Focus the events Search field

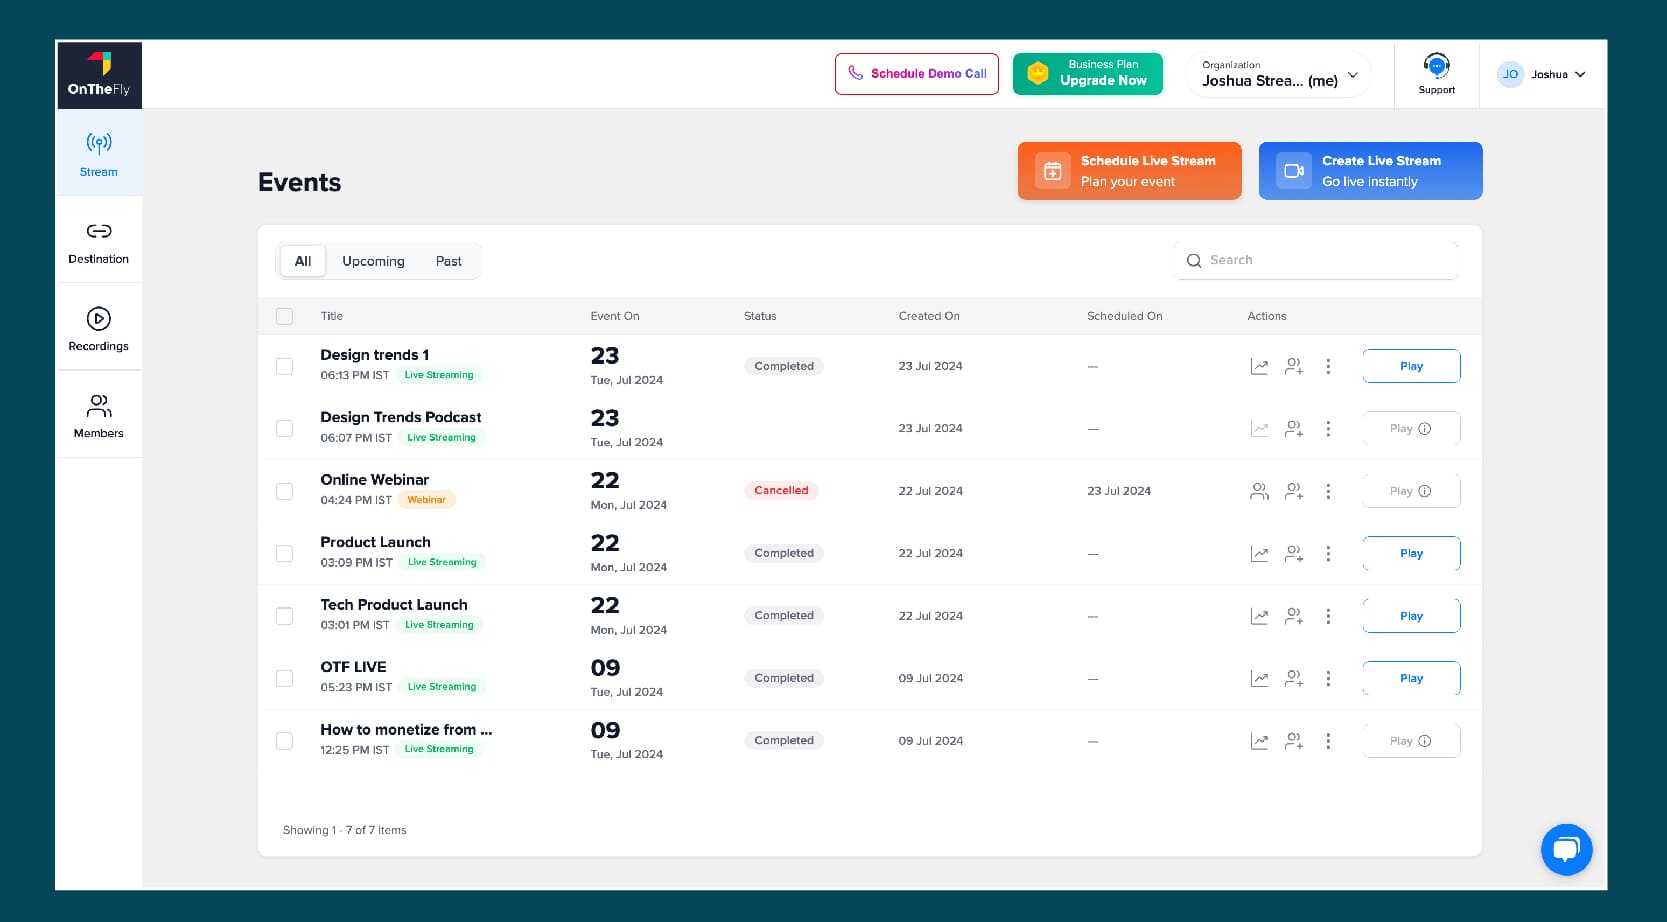(1320, 260)
